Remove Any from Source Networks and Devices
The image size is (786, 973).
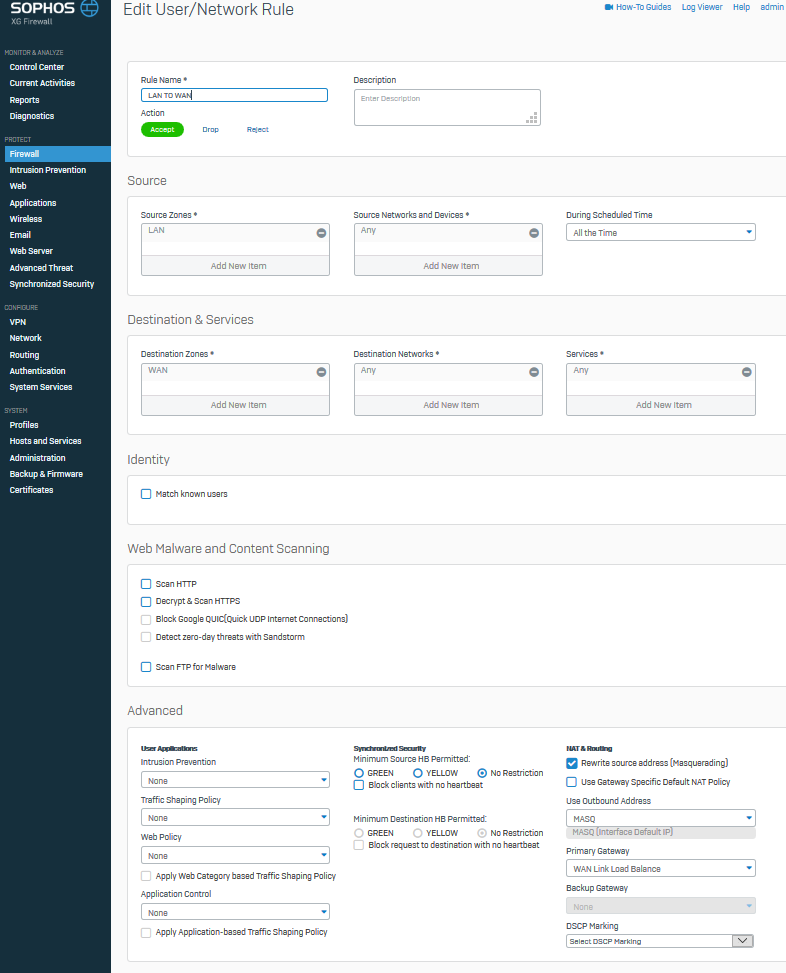(x=534, y=233)
